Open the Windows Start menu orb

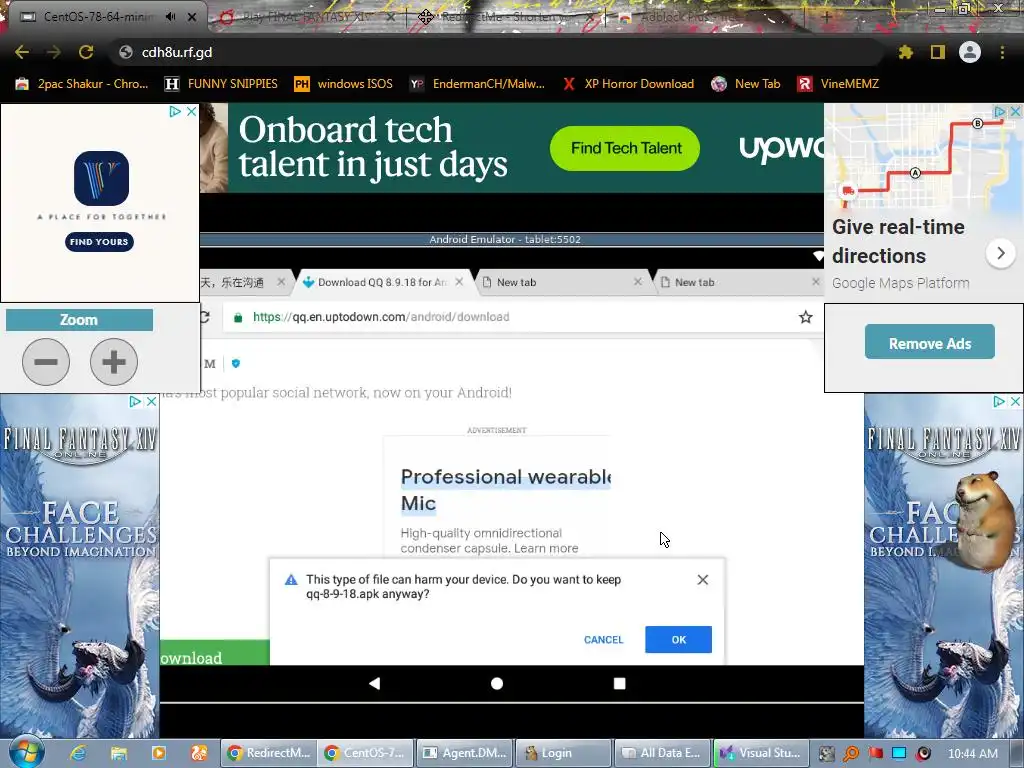click(27, 754)
